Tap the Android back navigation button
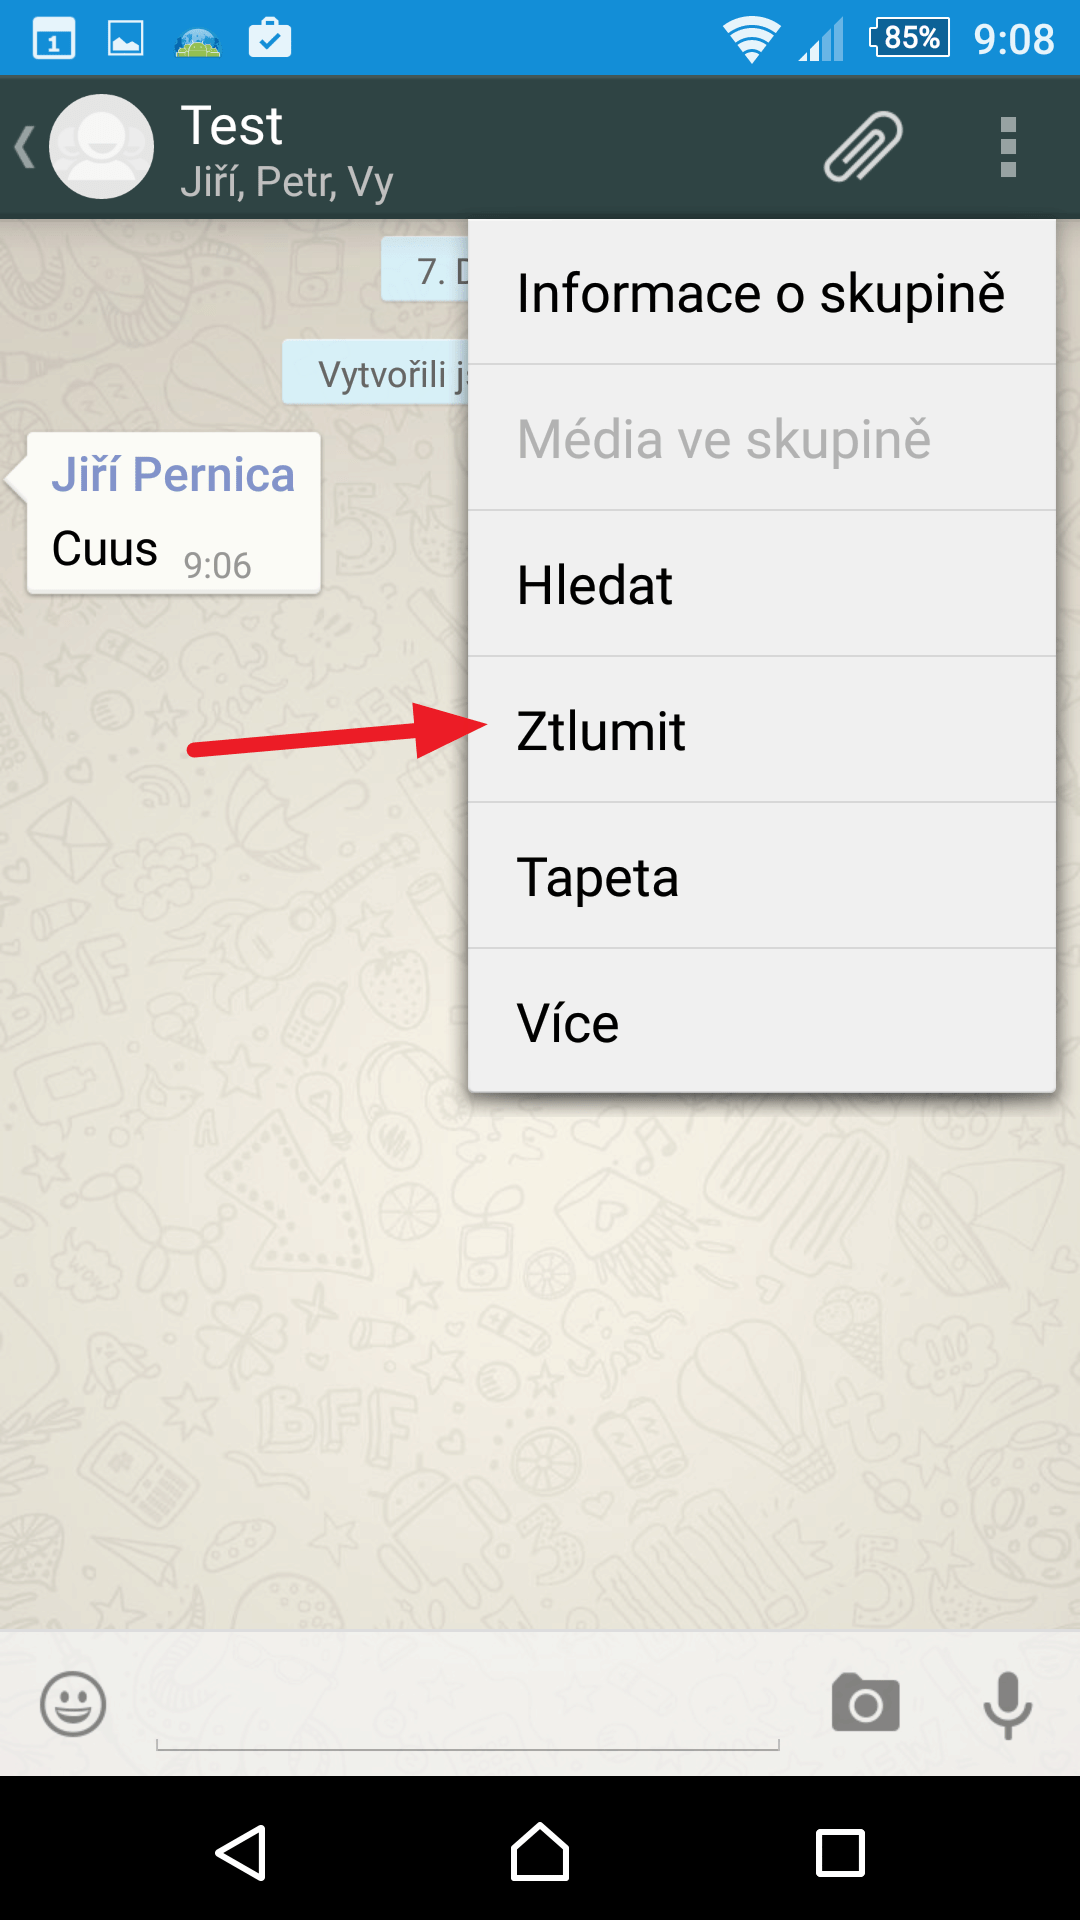The height and width of the screenshot is (1920, 1080). tap(241, 1853)
